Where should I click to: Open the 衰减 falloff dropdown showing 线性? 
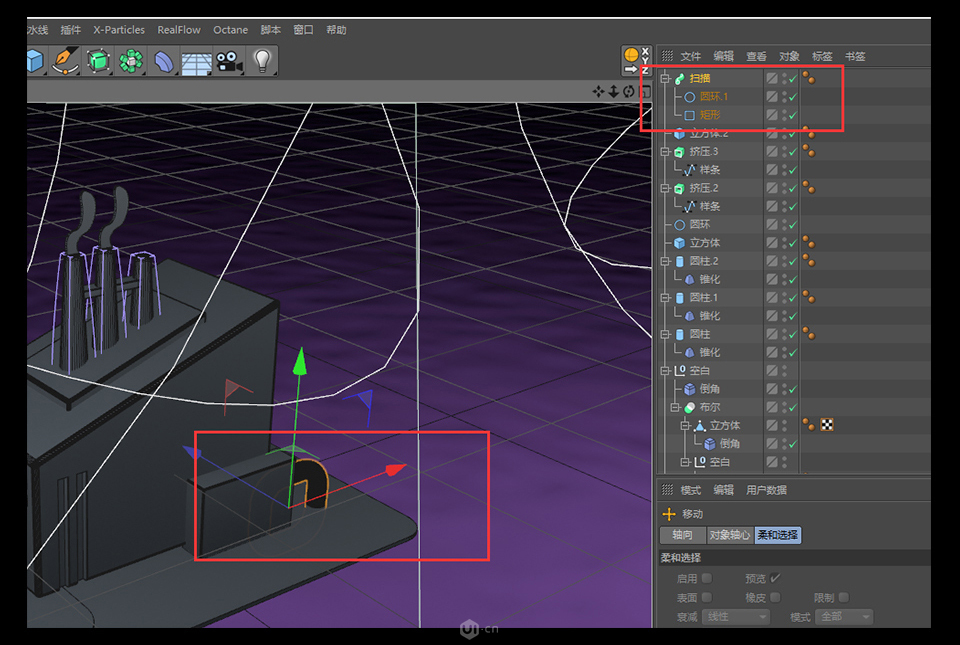click(736, 617)
